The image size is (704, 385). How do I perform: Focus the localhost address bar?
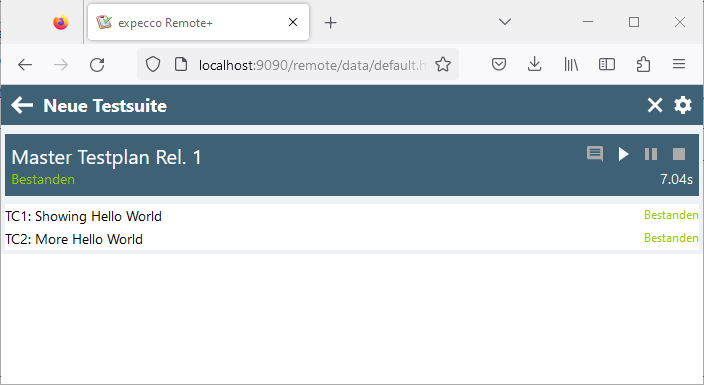click(312, 65)
